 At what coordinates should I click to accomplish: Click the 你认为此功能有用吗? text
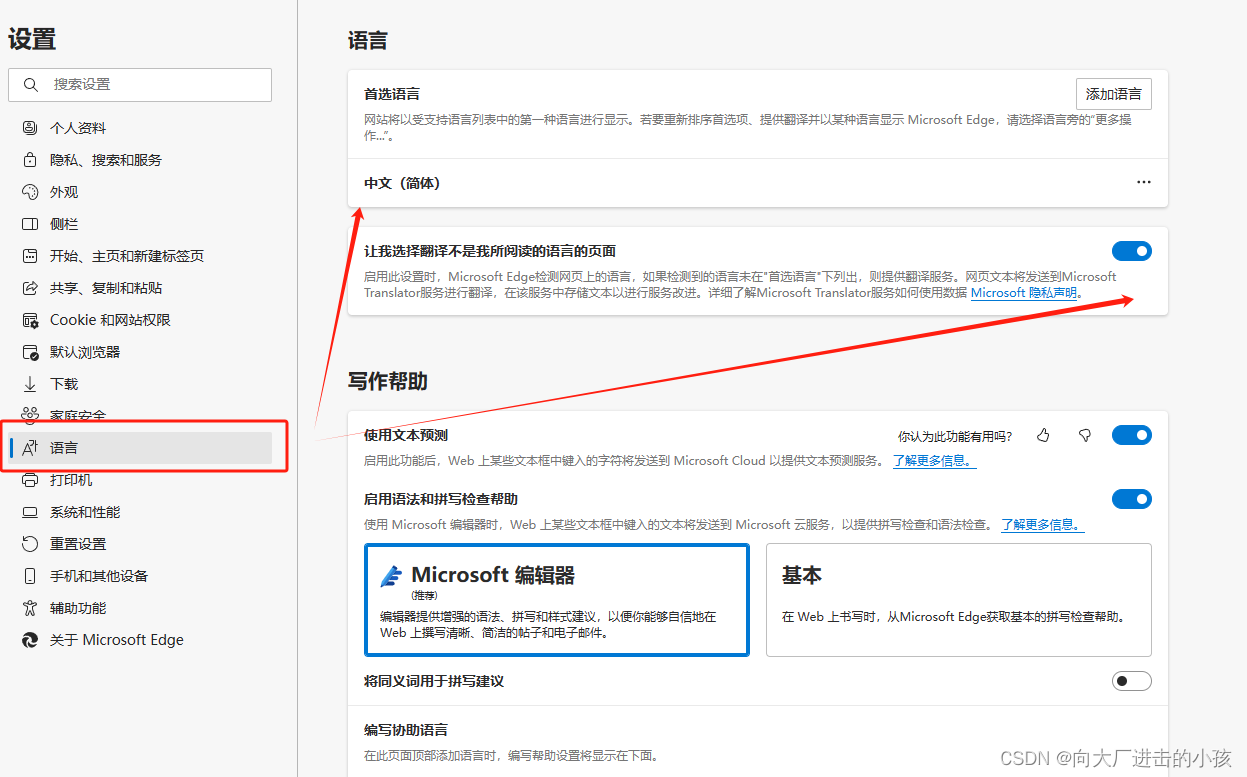(x=955, y=436)
